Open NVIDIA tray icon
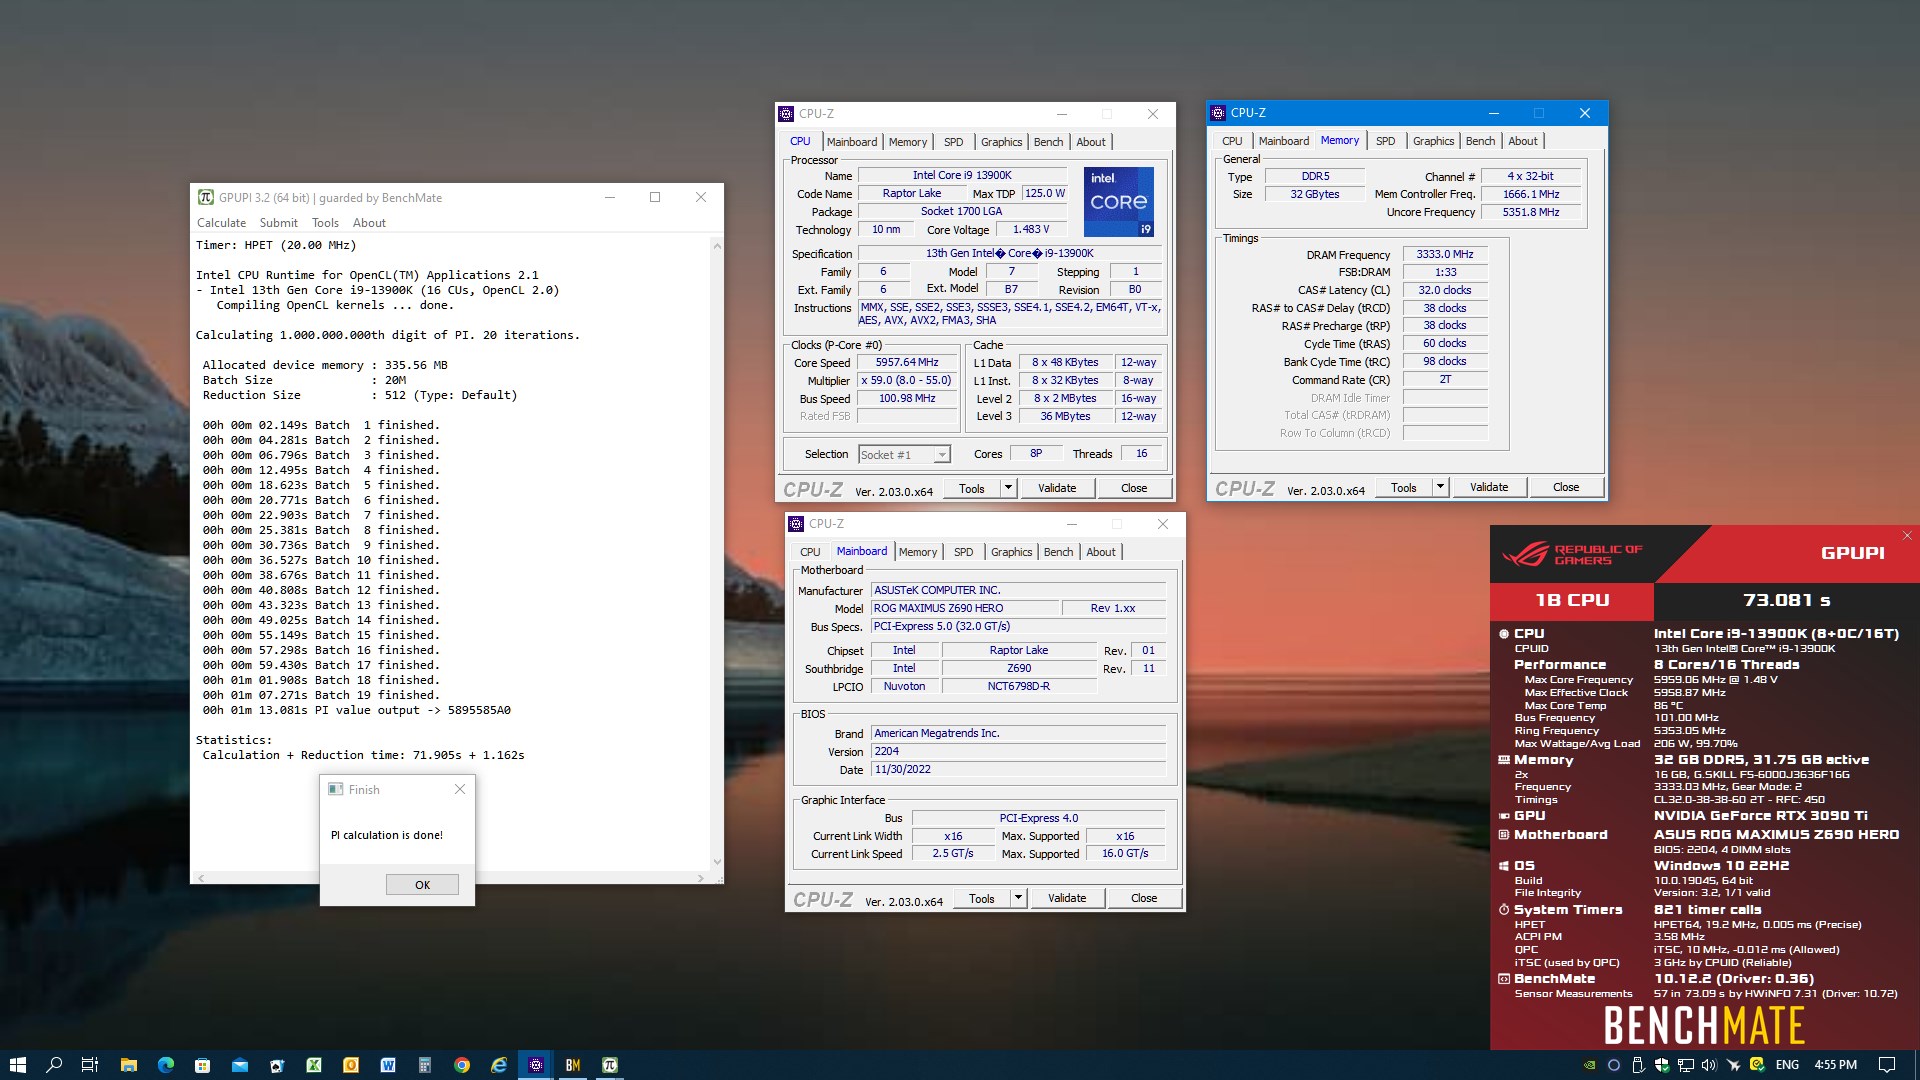Viewport: 1920px width, 1080px height. click(1589, 1065)
